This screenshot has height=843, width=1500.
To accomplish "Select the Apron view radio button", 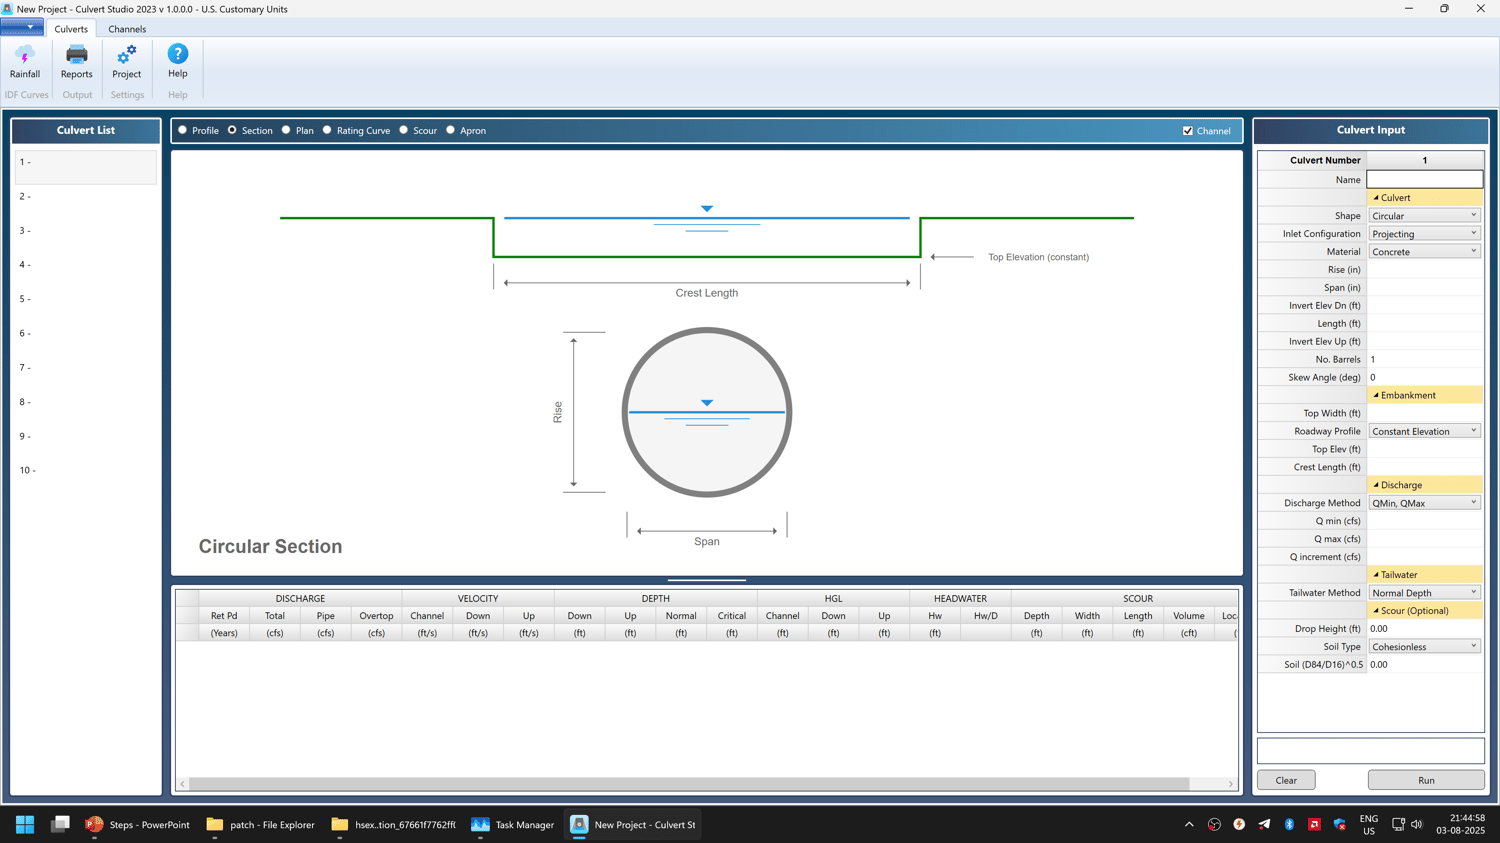I will (451, 130).
